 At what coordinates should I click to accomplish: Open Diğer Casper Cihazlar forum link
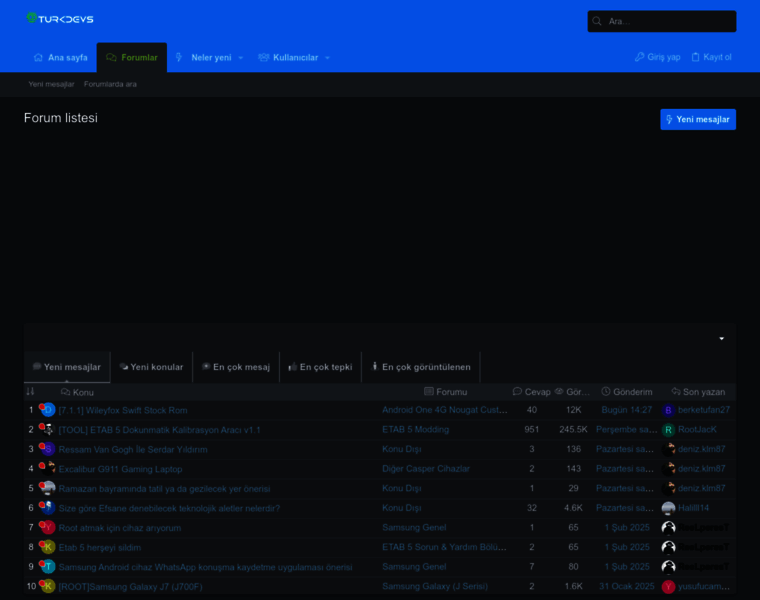[x=426, y=469]
